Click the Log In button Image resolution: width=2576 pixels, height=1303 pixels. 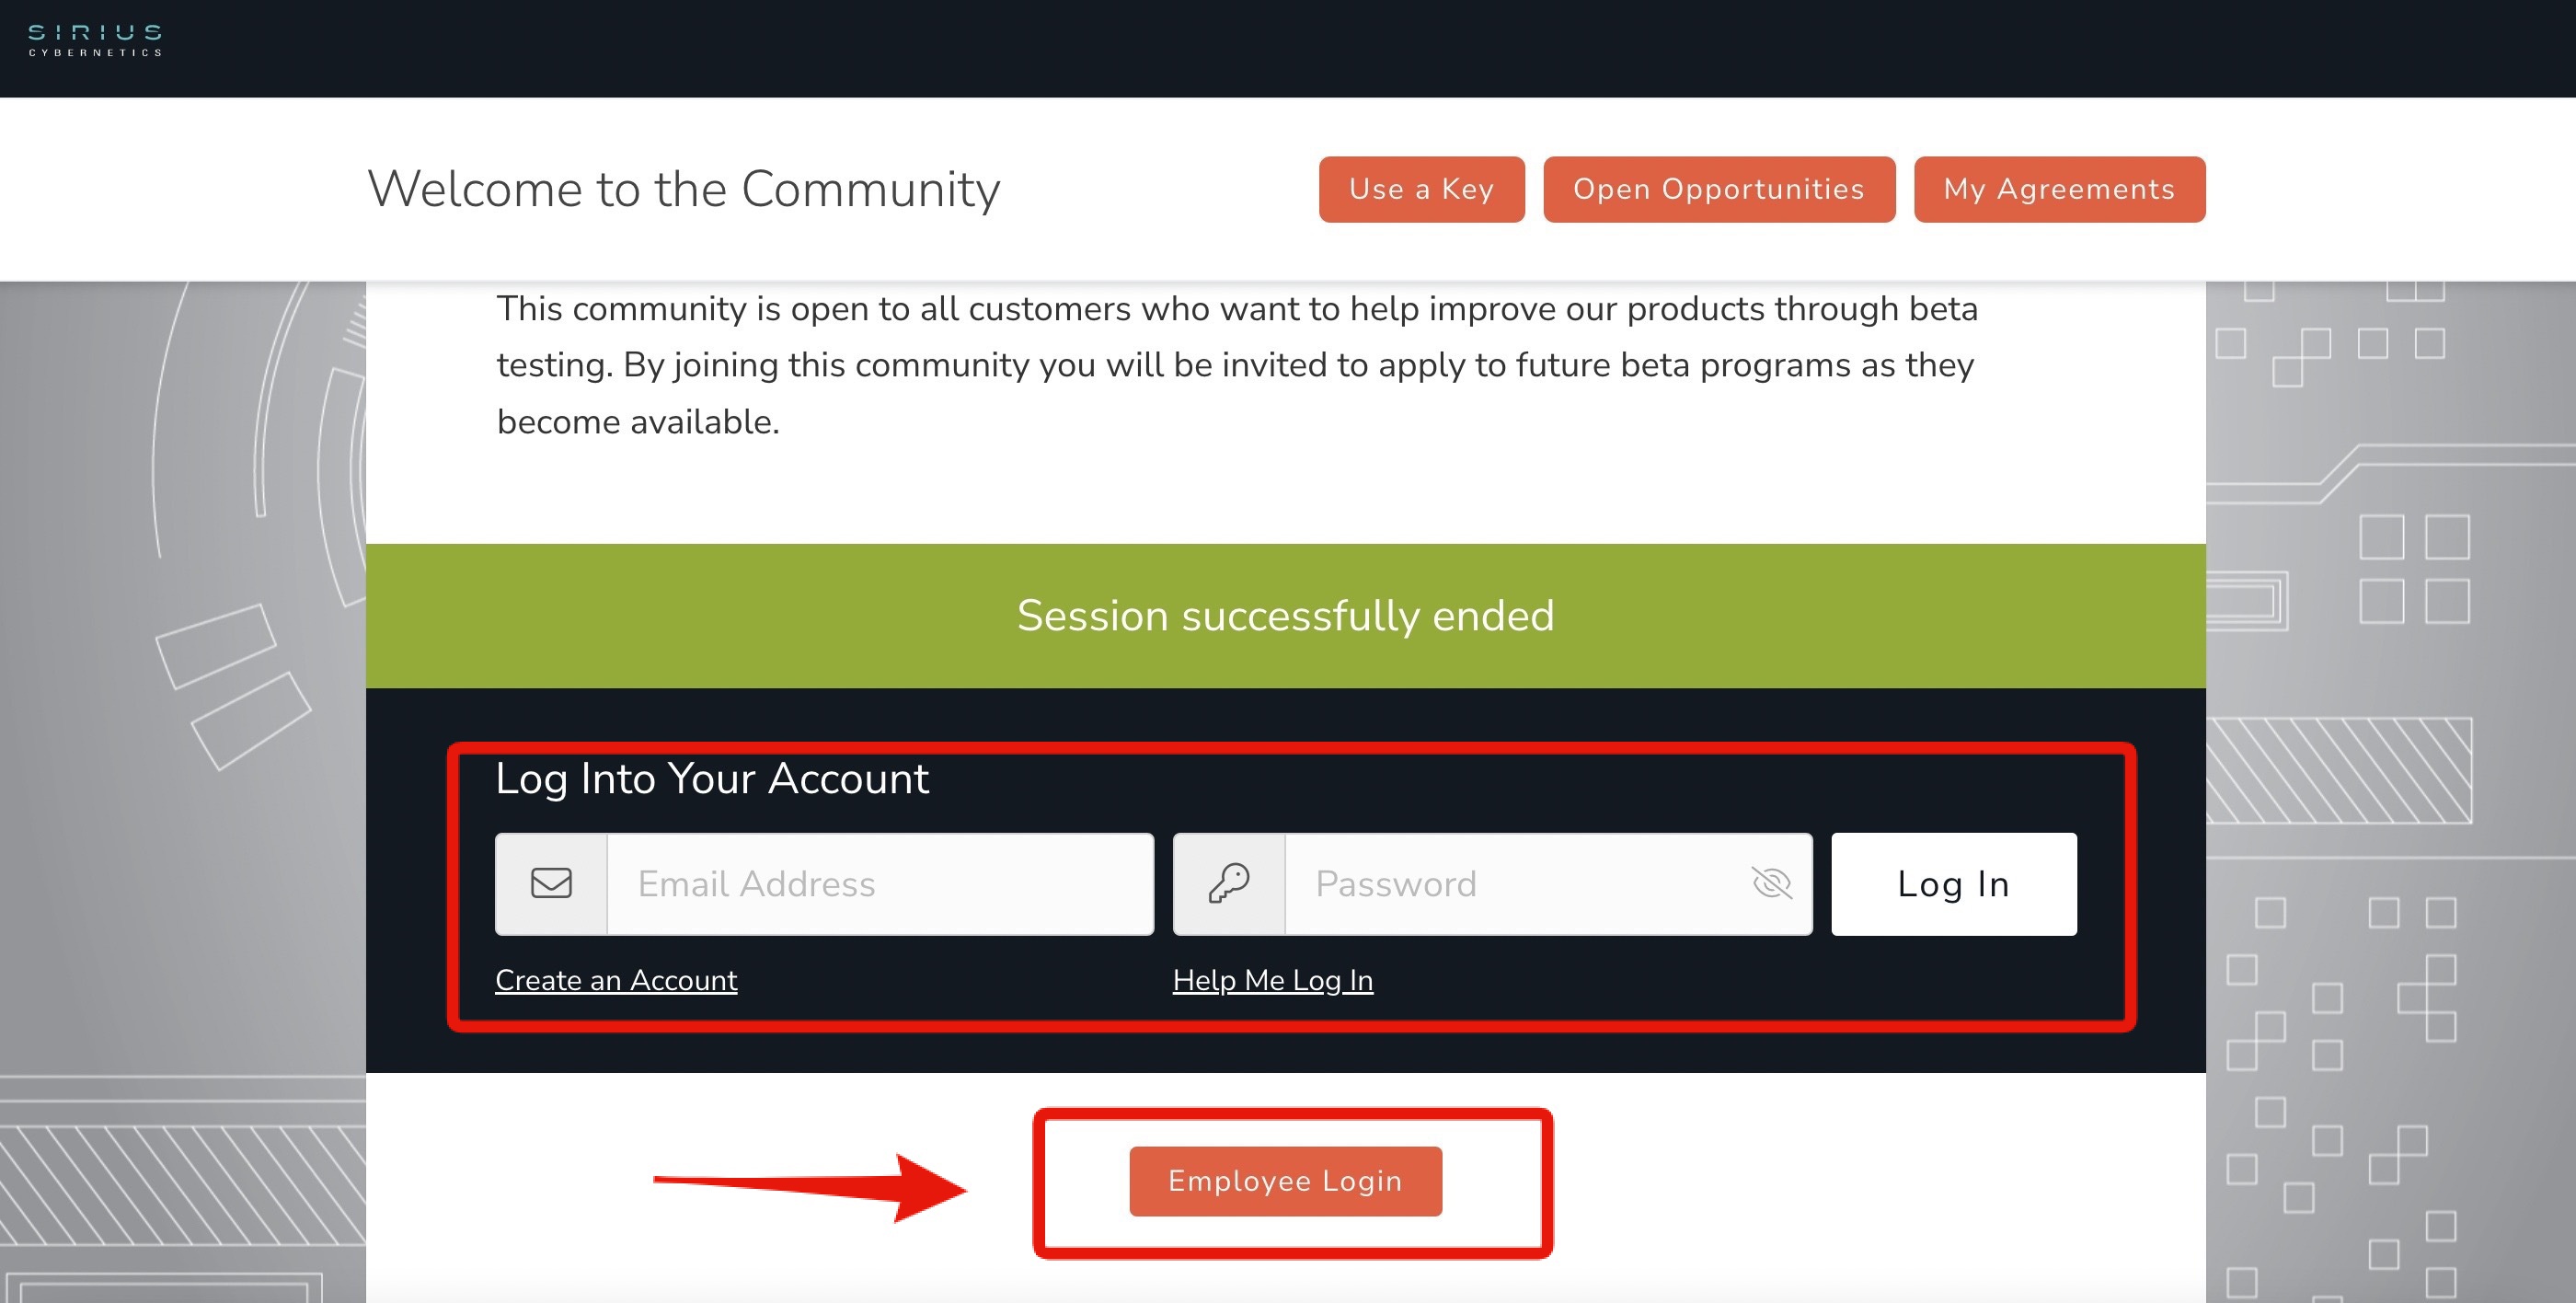(1954, 884)
